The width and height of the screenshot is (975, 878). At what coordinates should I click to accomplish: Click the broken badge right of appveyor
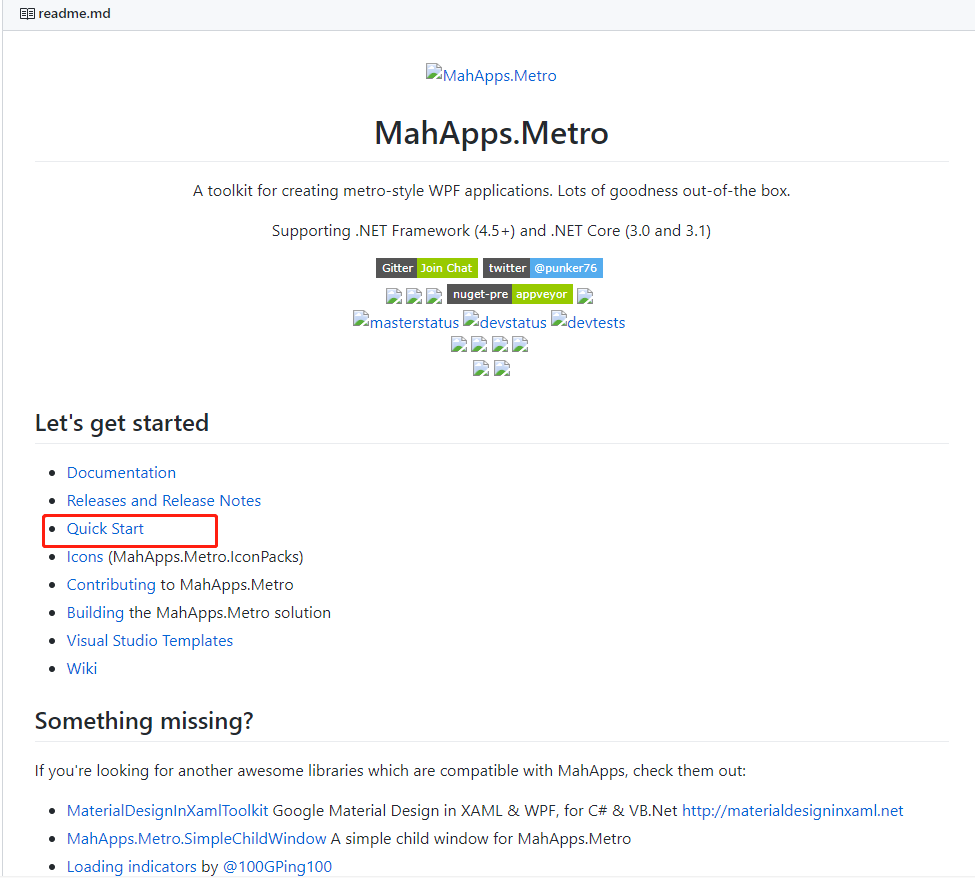(x=585, y=296)
